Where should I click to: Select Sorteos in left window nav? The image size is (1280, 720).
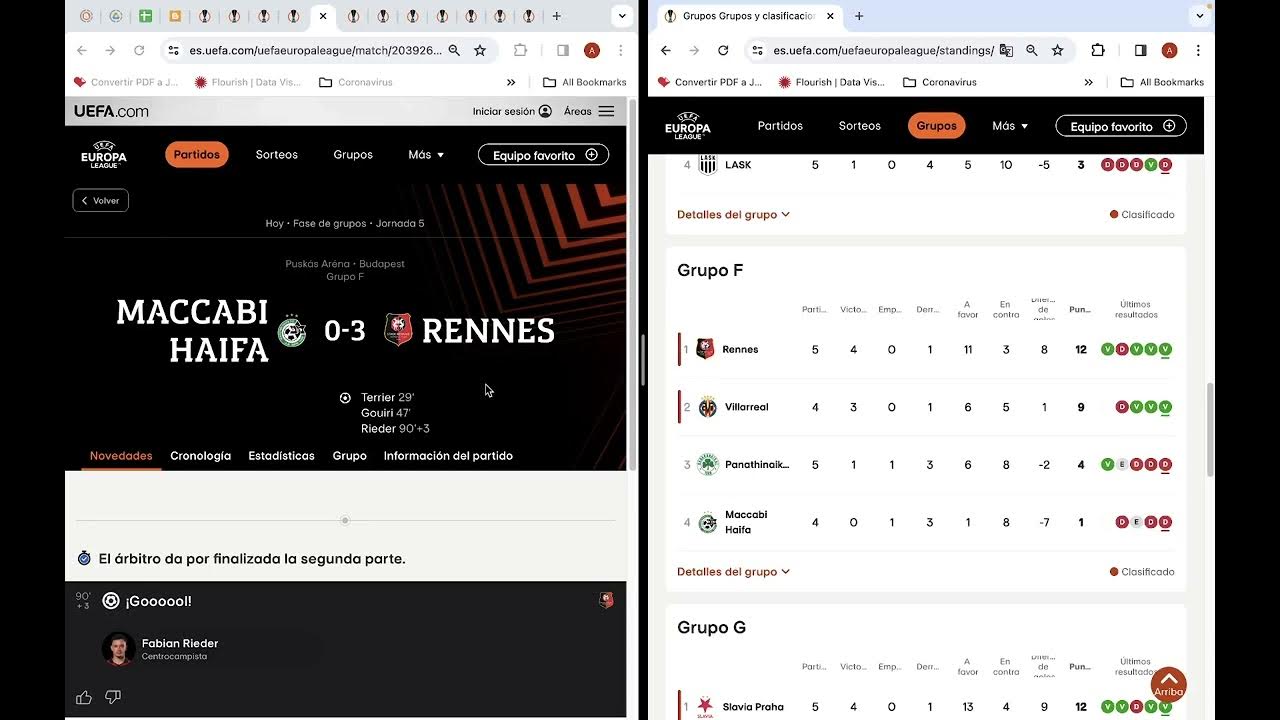(x=277, y=154)
